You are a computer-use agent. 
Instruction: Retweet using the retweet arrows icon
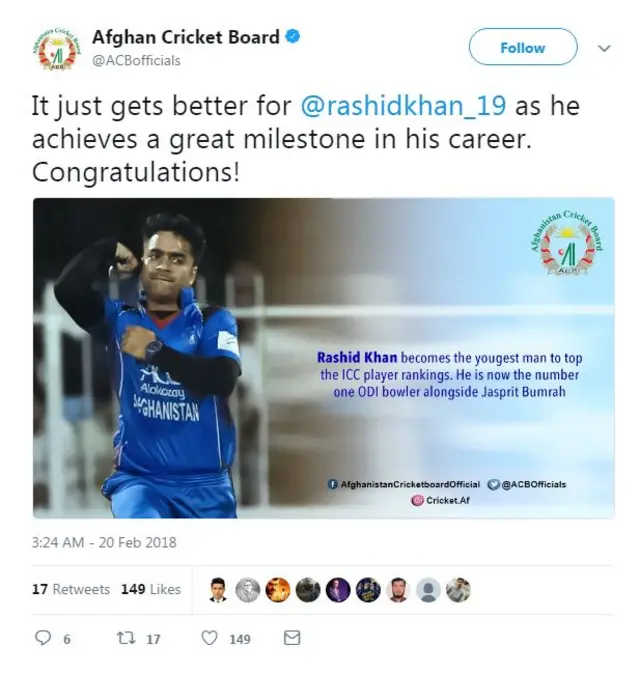(x=126, y=638)
